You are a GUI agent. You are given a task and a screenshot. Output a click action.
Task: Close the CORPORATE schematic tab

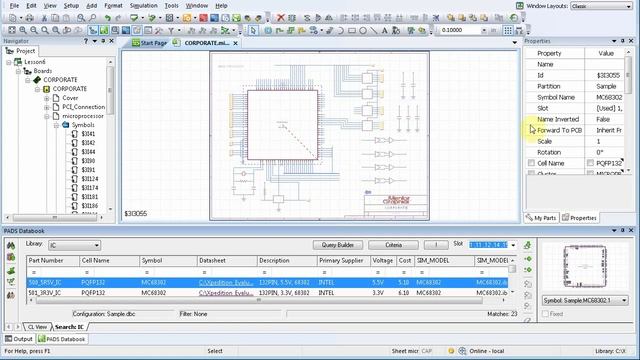click(x=236, y=43)
